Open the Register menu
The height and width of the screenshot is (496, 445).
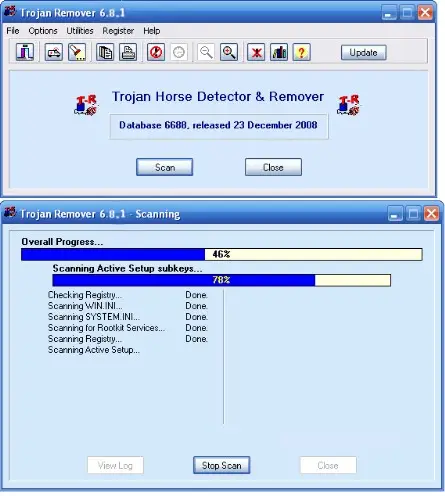(118, 31)
